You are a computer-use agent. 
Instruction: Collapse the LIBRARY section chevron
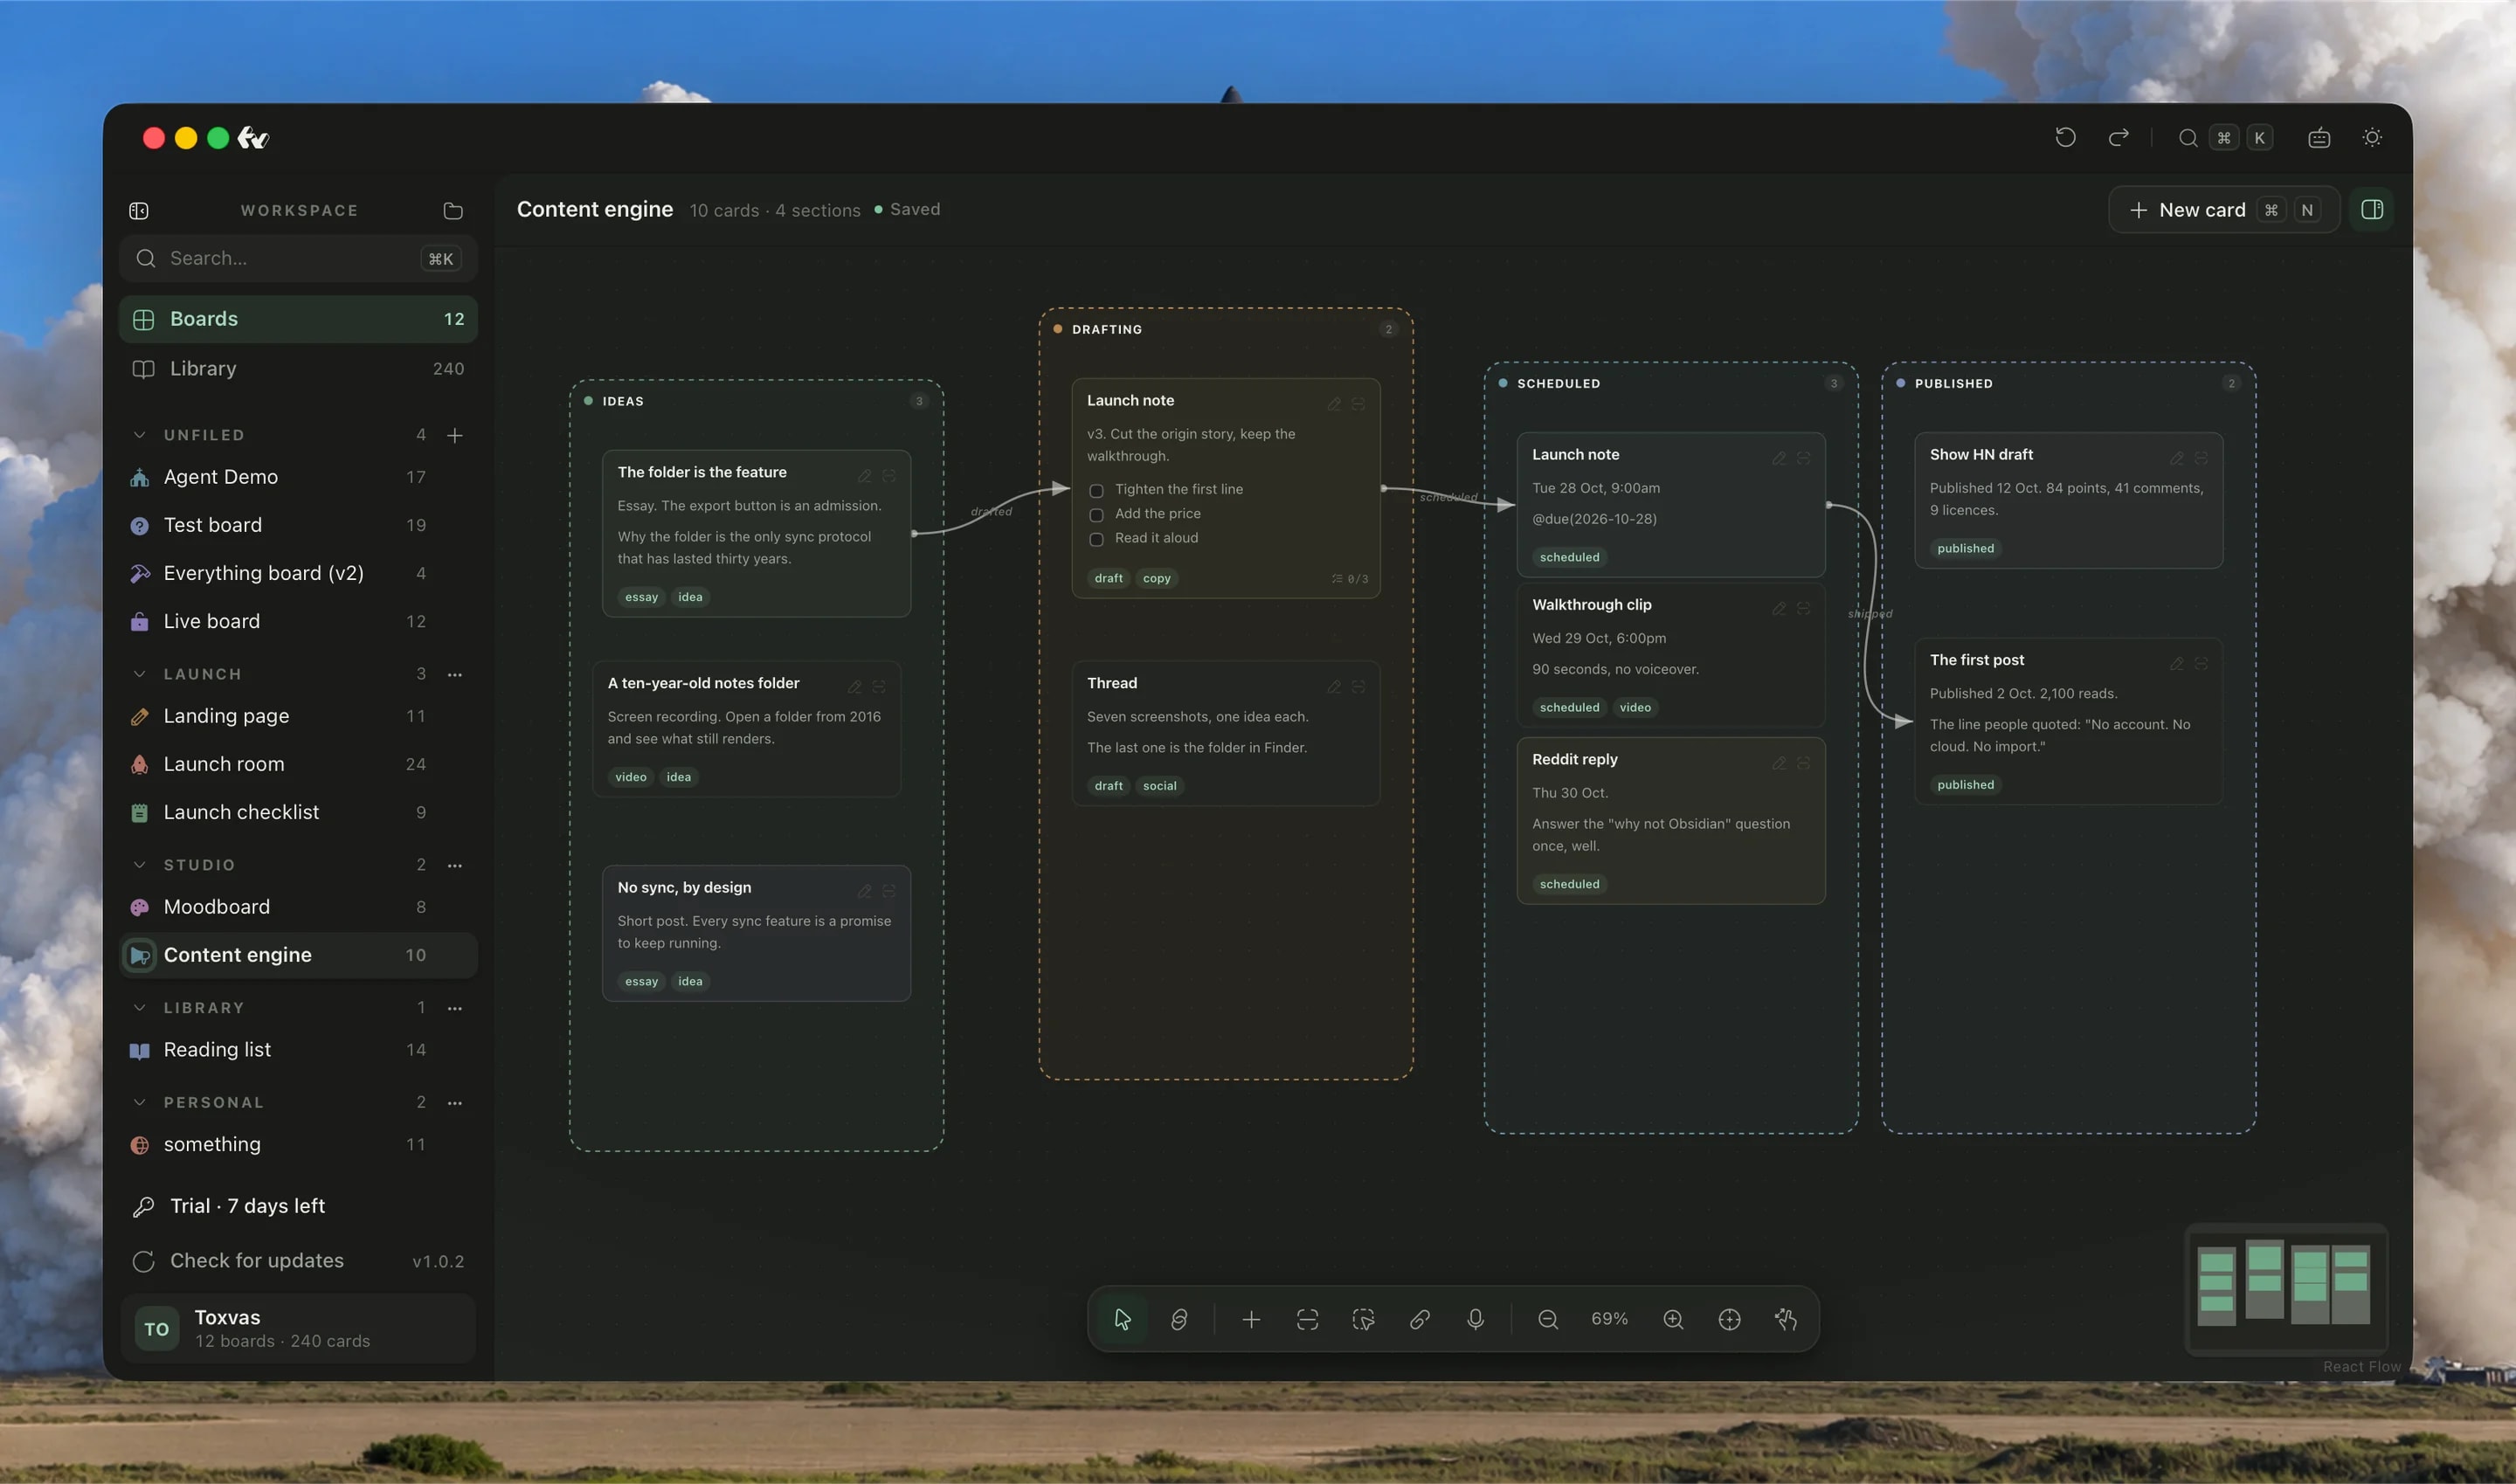[139, 1008]
